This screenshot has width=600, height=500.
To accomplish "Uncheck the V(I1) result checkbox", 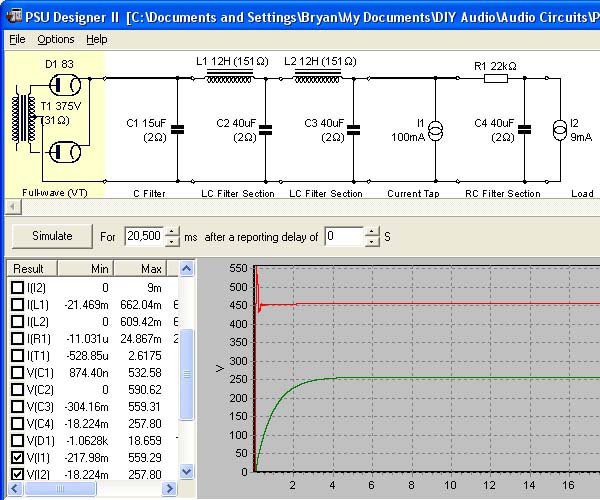I will [17, 457].
